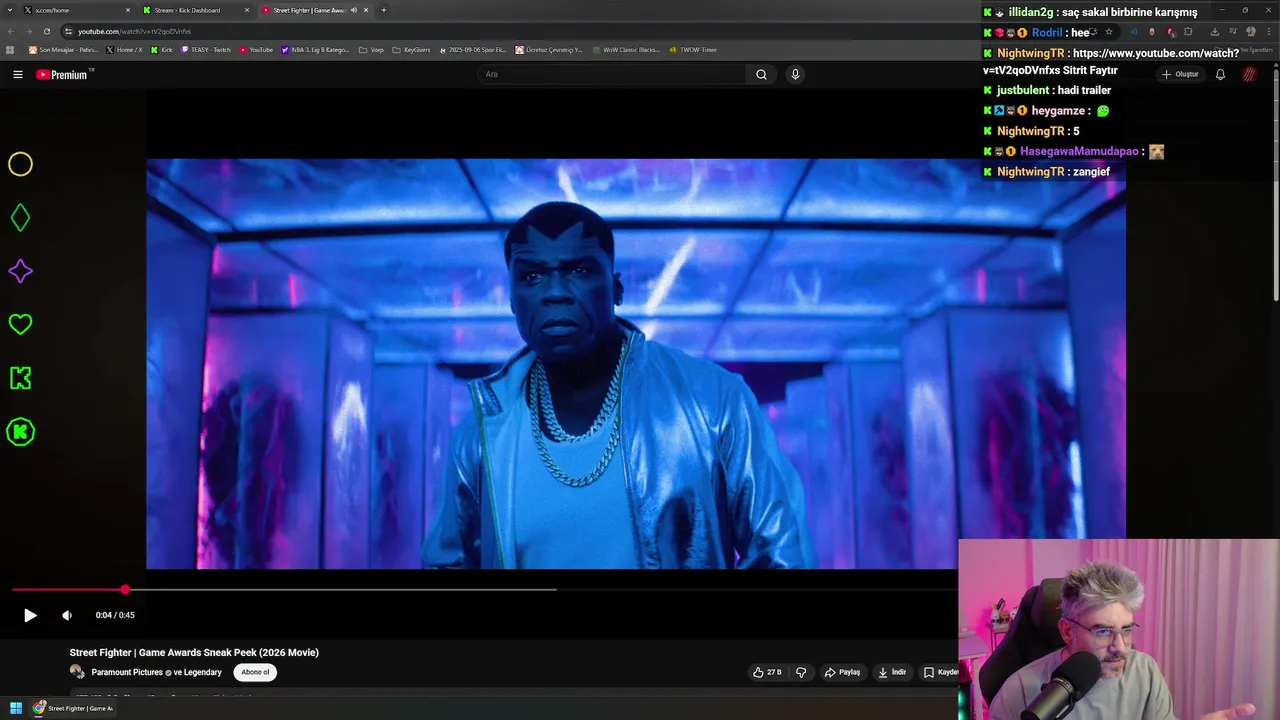Click Chrome Street Fighter taskbar item
This screenshot has height=720, width=1280.
pyautogui.click(x=74, y=708)
